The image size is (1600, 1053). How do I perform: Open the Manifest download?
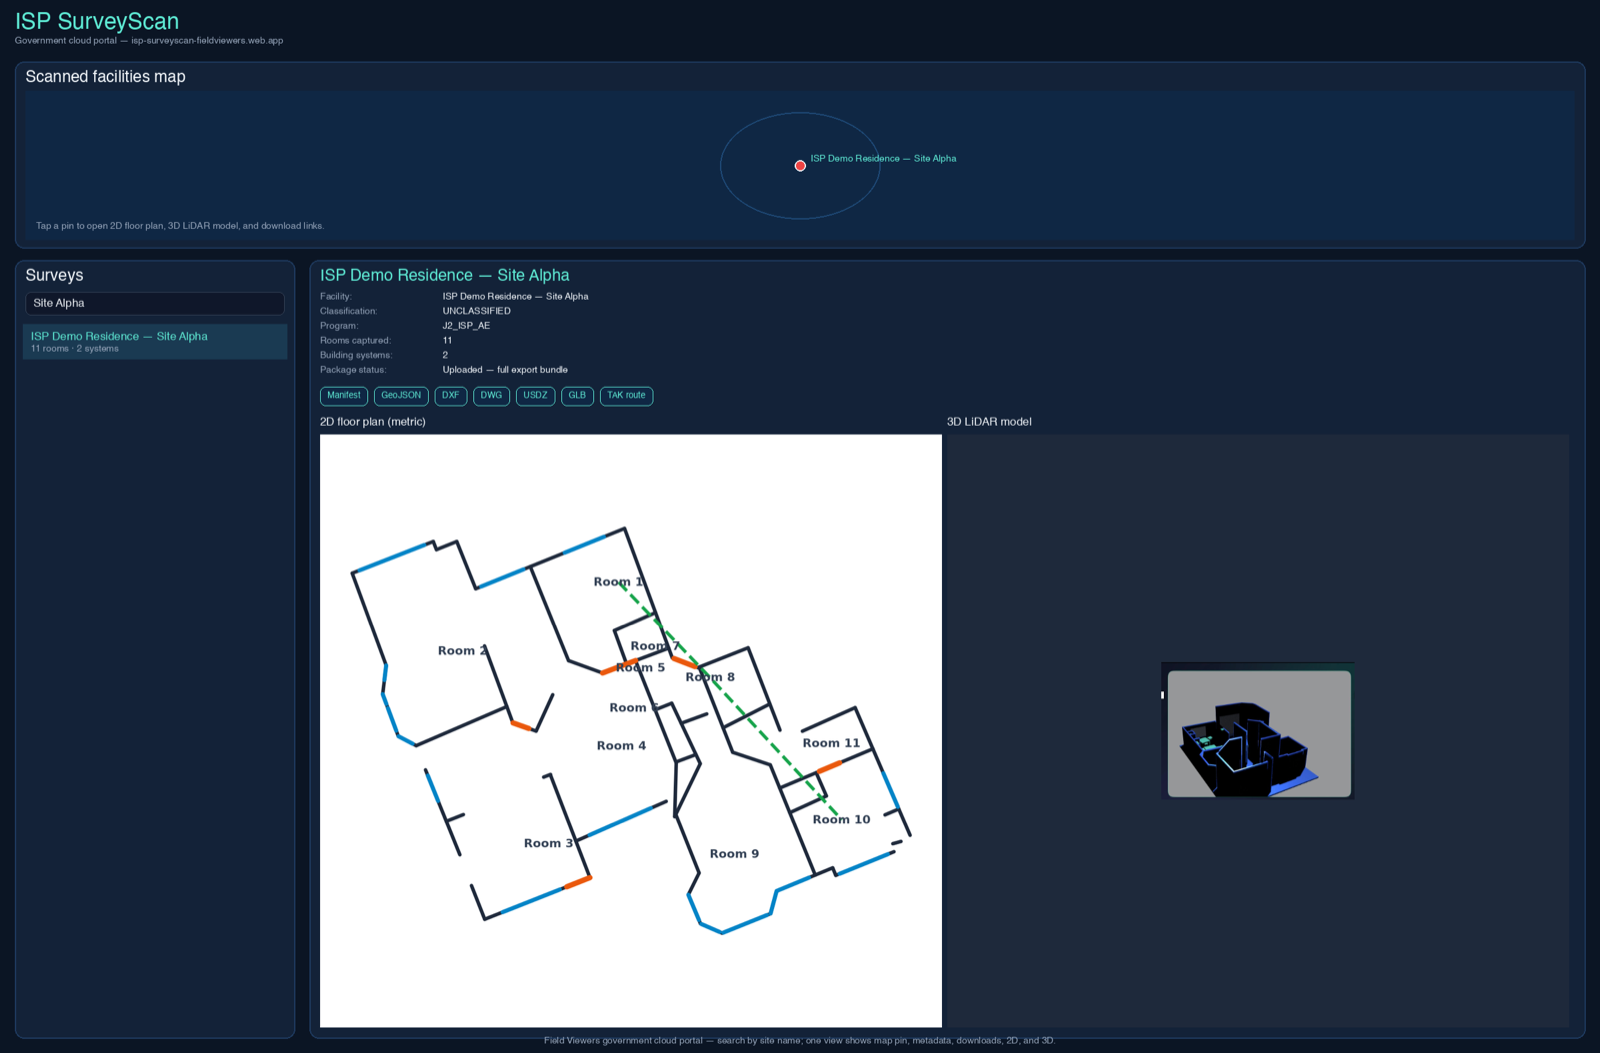tap(344, 396)
